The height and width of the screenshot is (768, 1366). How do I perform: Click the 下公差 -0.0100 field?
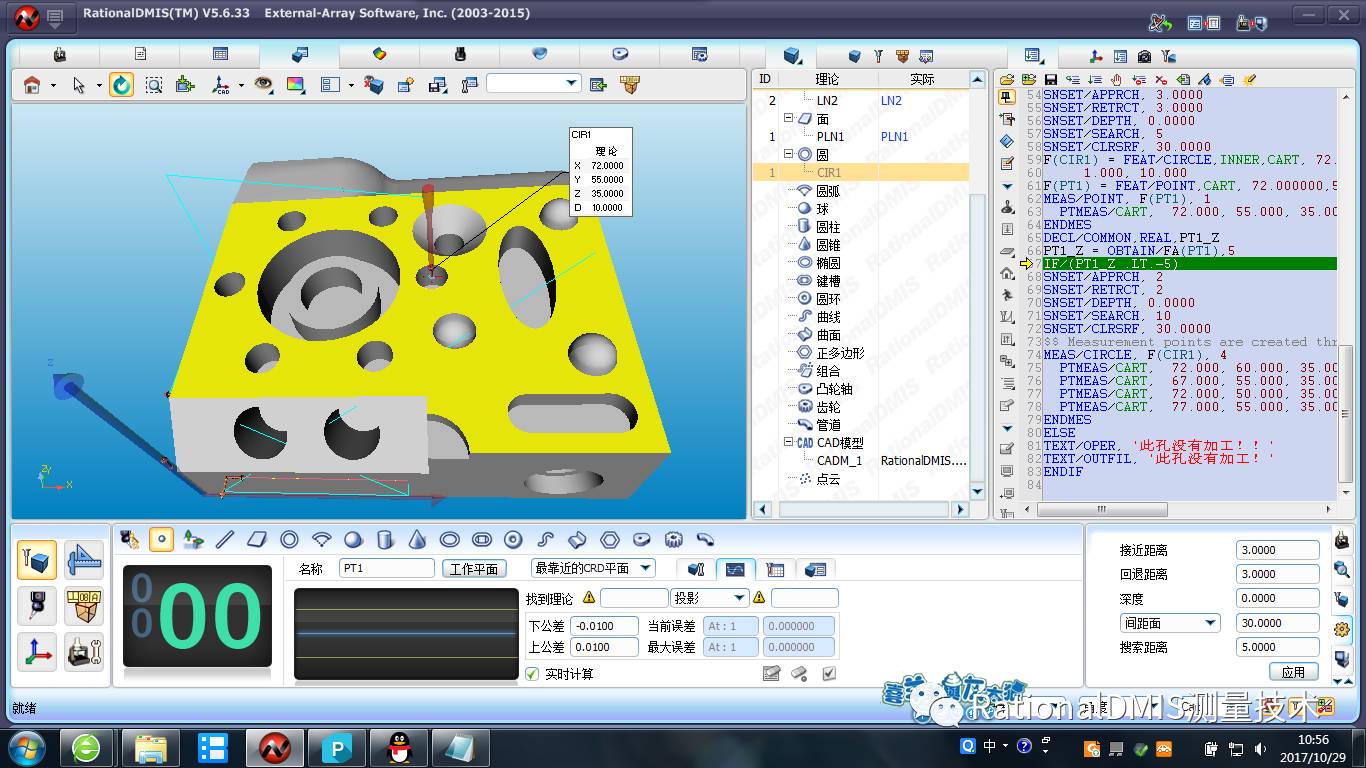point(604,626)
